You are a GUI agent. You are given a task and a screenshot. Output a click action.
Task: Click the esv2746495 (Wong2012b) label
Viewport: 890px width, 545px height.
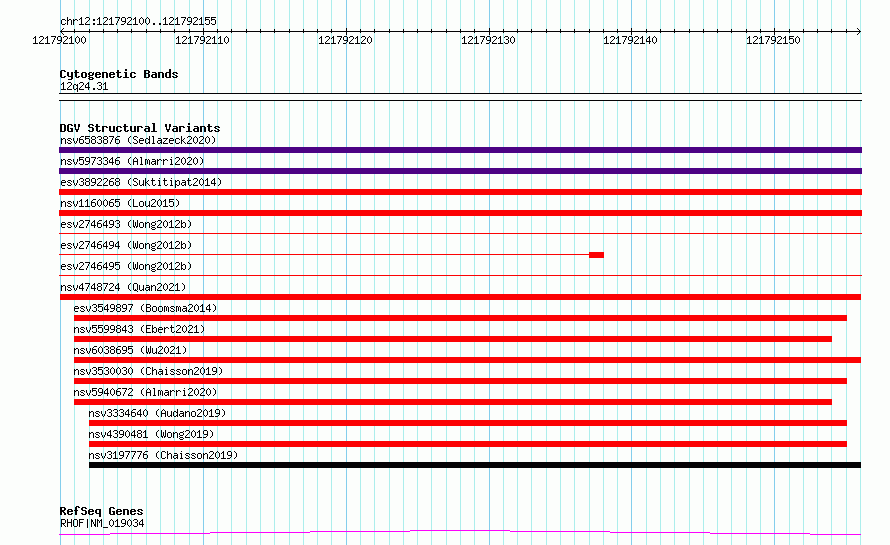coord(126,266)
